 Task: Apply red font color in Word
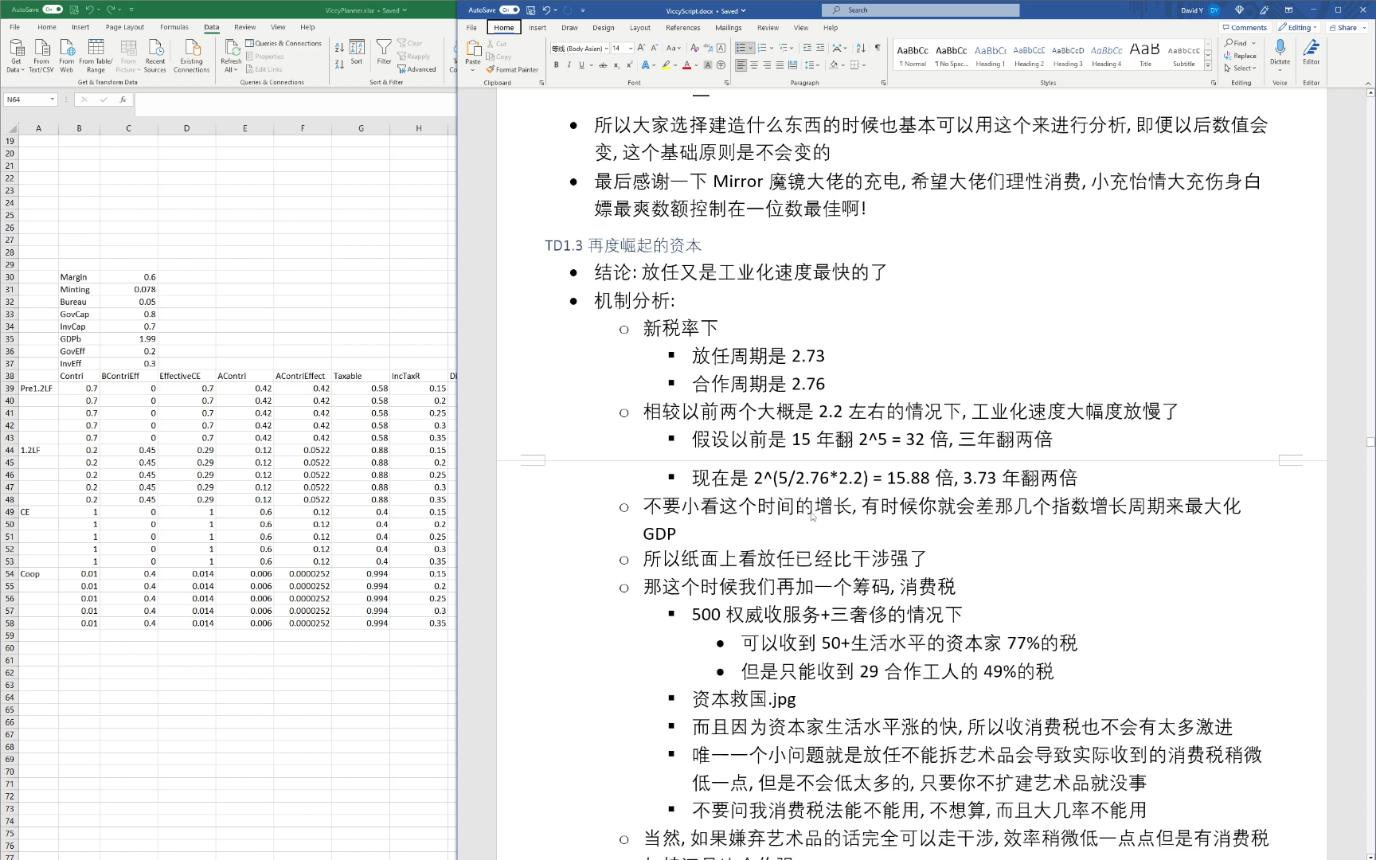[x=686, y=65]
